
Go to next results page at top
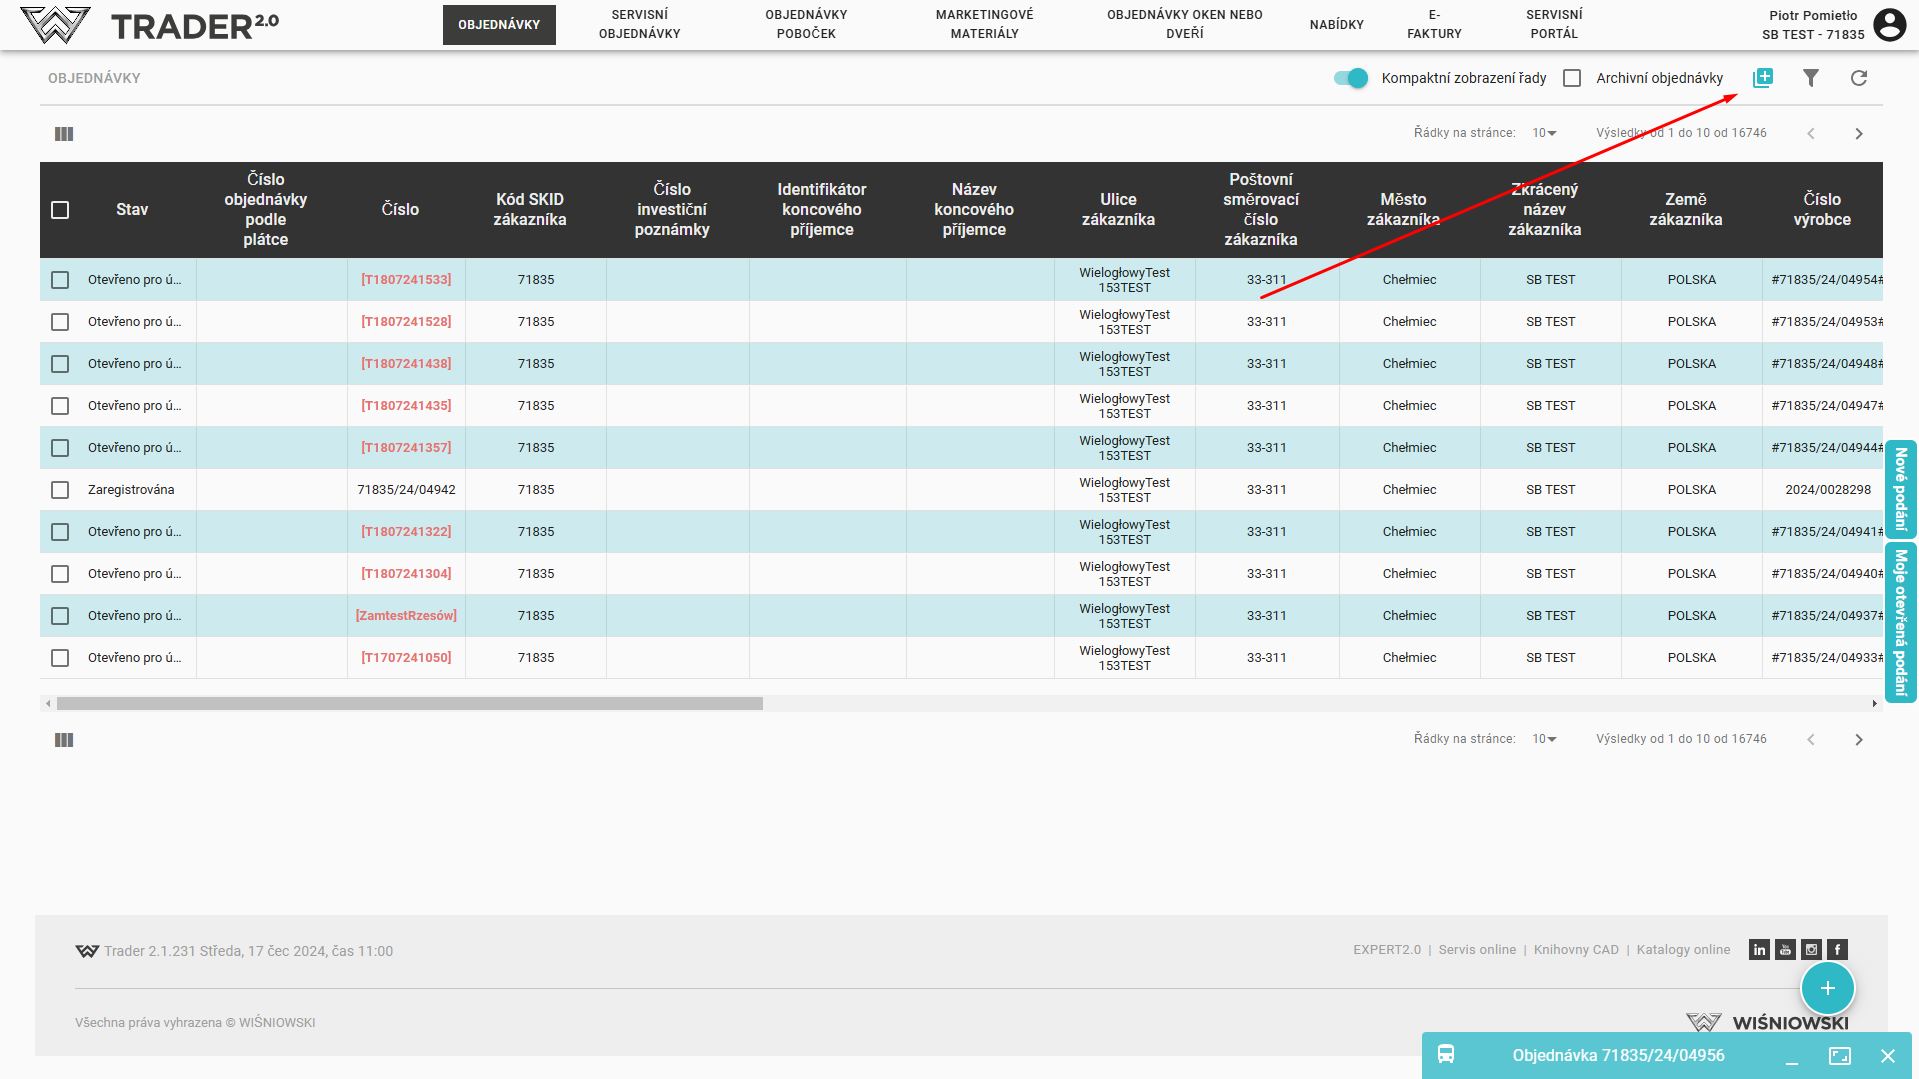(1858, 134)
